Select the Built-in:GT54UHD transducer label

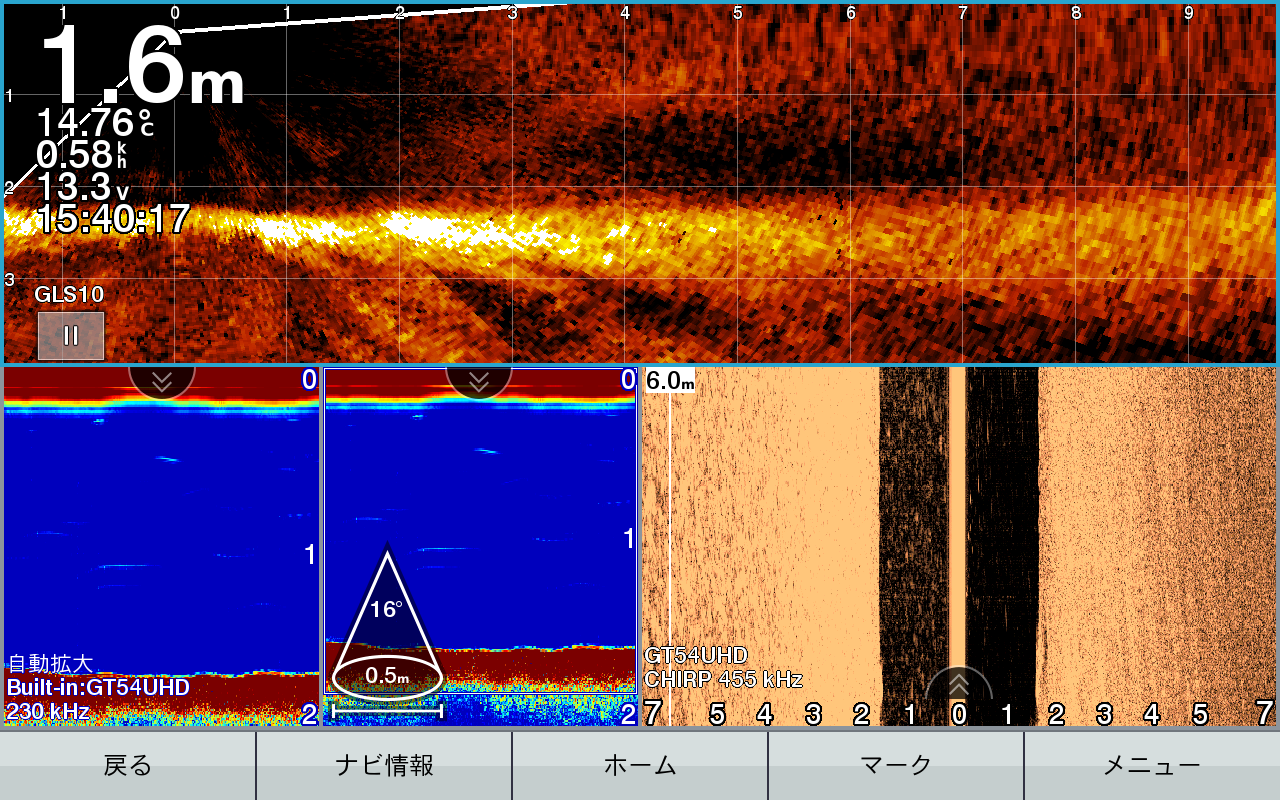click(x=98, y=687)
